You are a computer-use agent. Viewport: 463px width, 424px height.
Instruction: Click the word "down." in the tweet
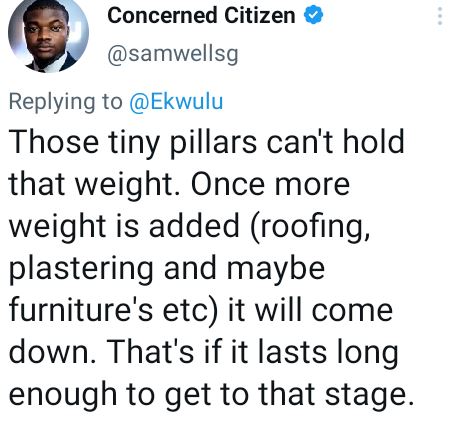coord(52,352)
